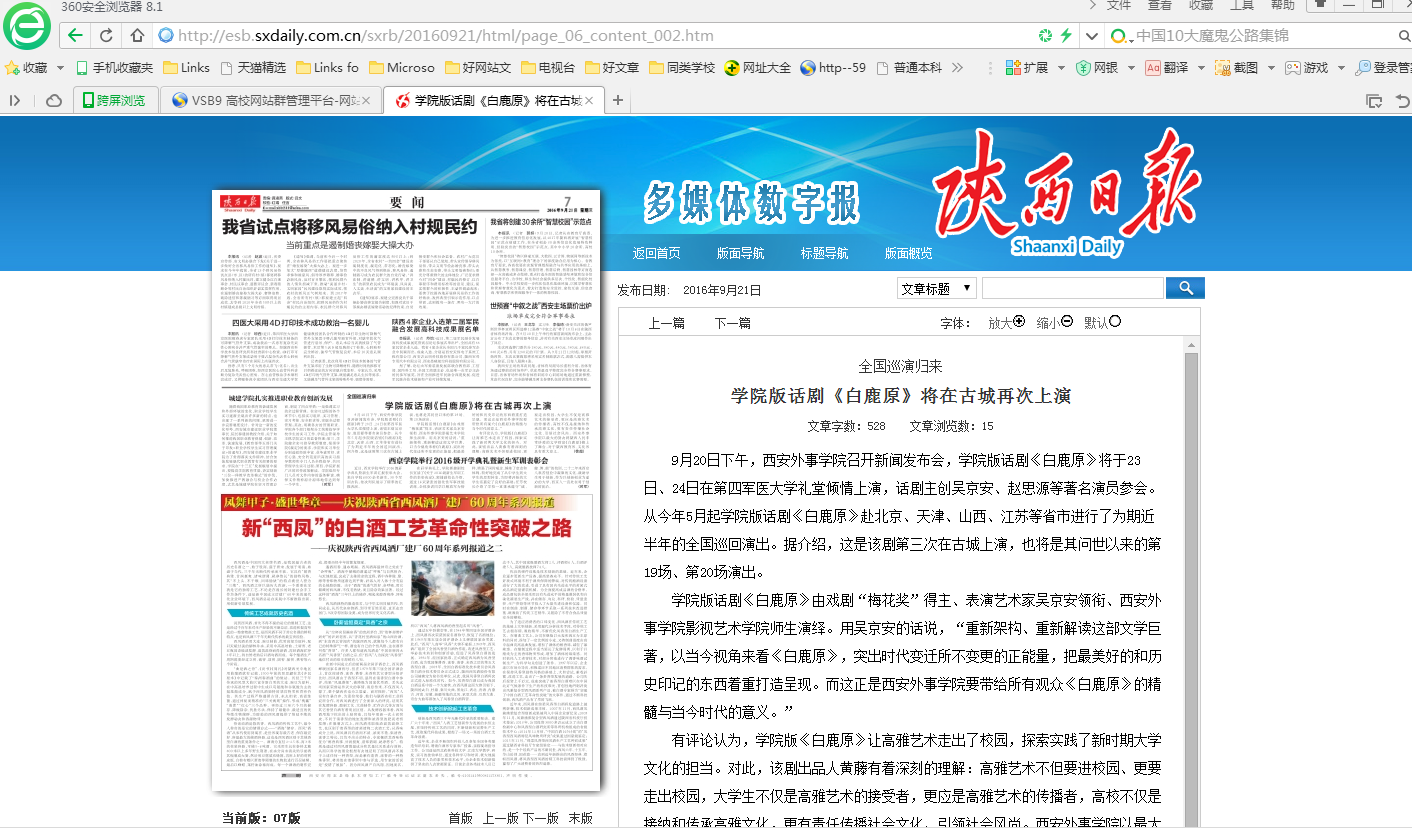The height and width of the screenshot is (828, 1412).
Task: Click 标题导航 navigation link
Action: [x=825, y=253]
